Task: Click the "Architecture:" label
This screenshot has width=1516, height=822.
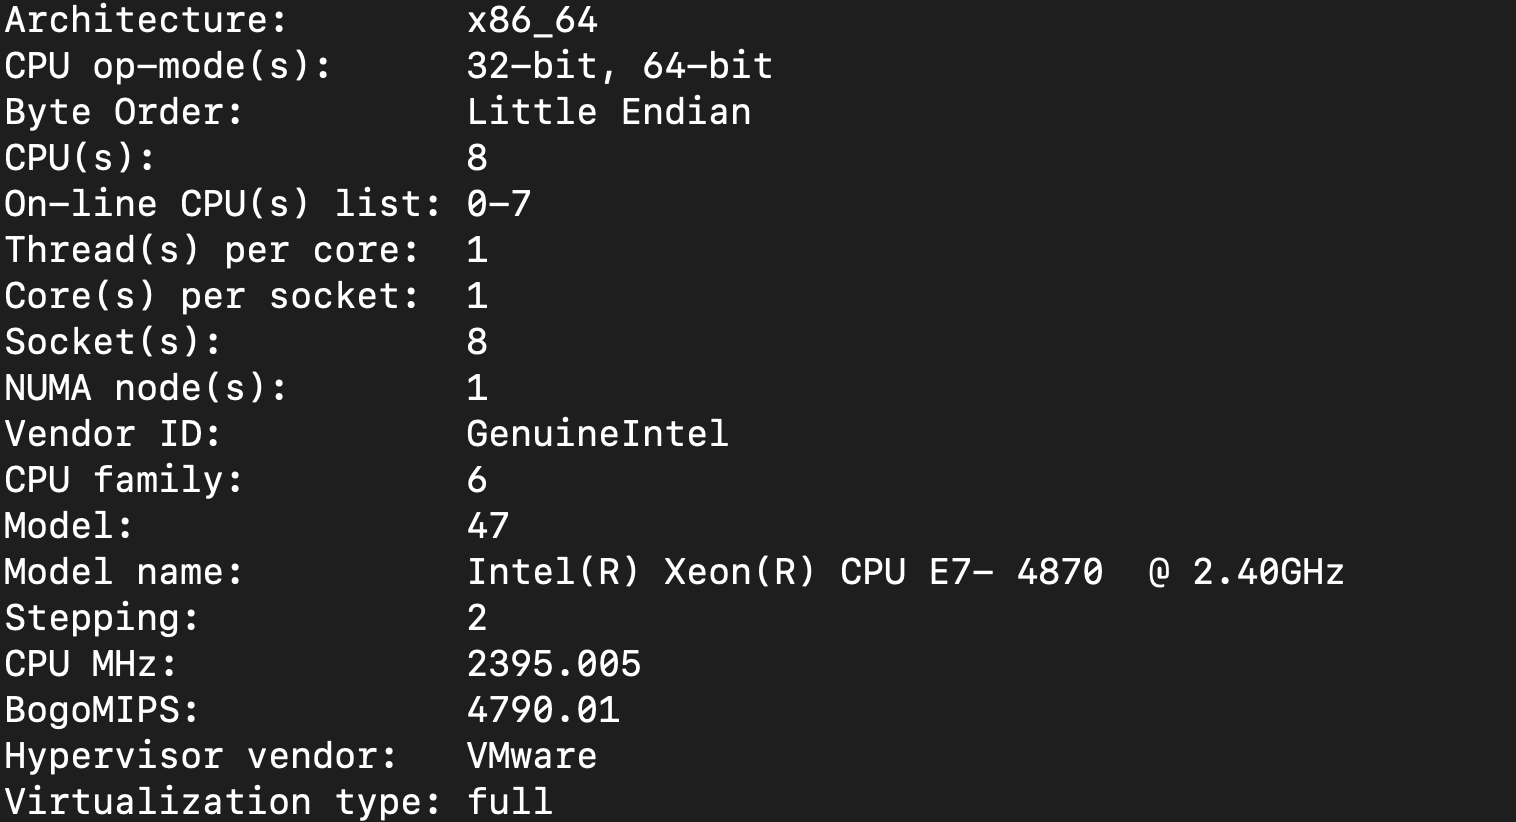Action: pos(146,20)
